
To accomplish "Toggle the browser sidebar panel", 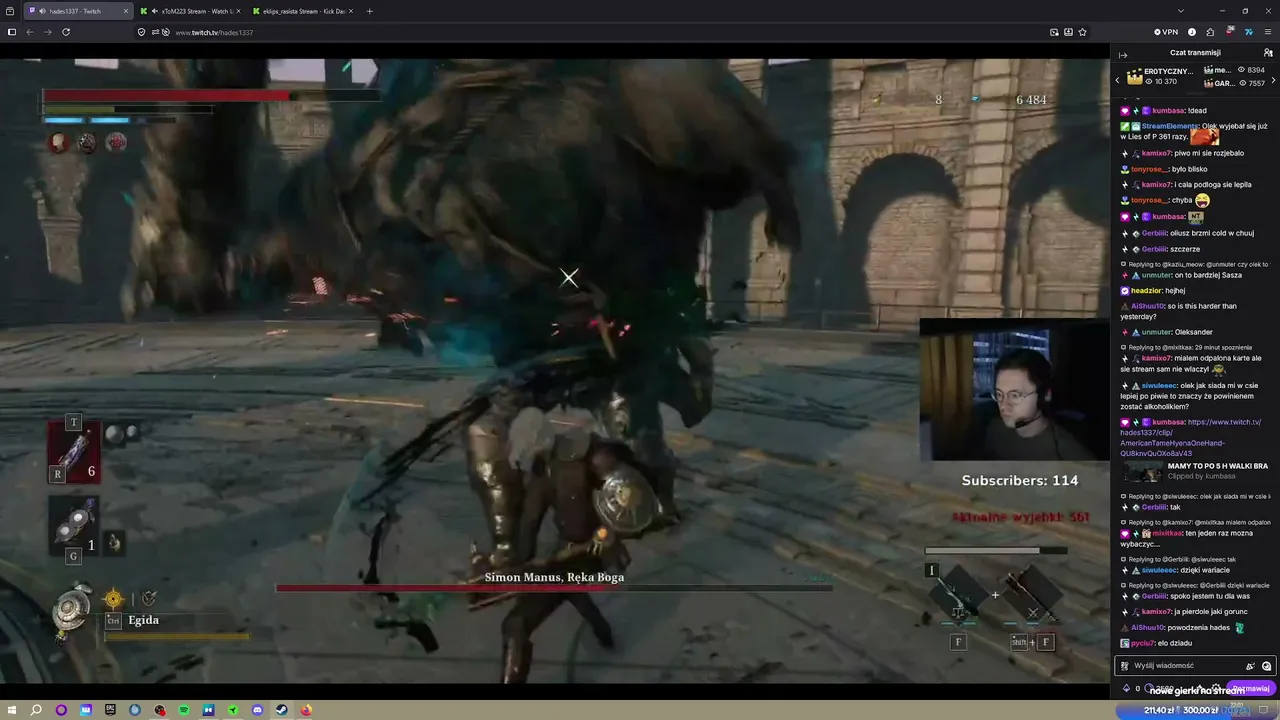I will click(x=11, y=32).
